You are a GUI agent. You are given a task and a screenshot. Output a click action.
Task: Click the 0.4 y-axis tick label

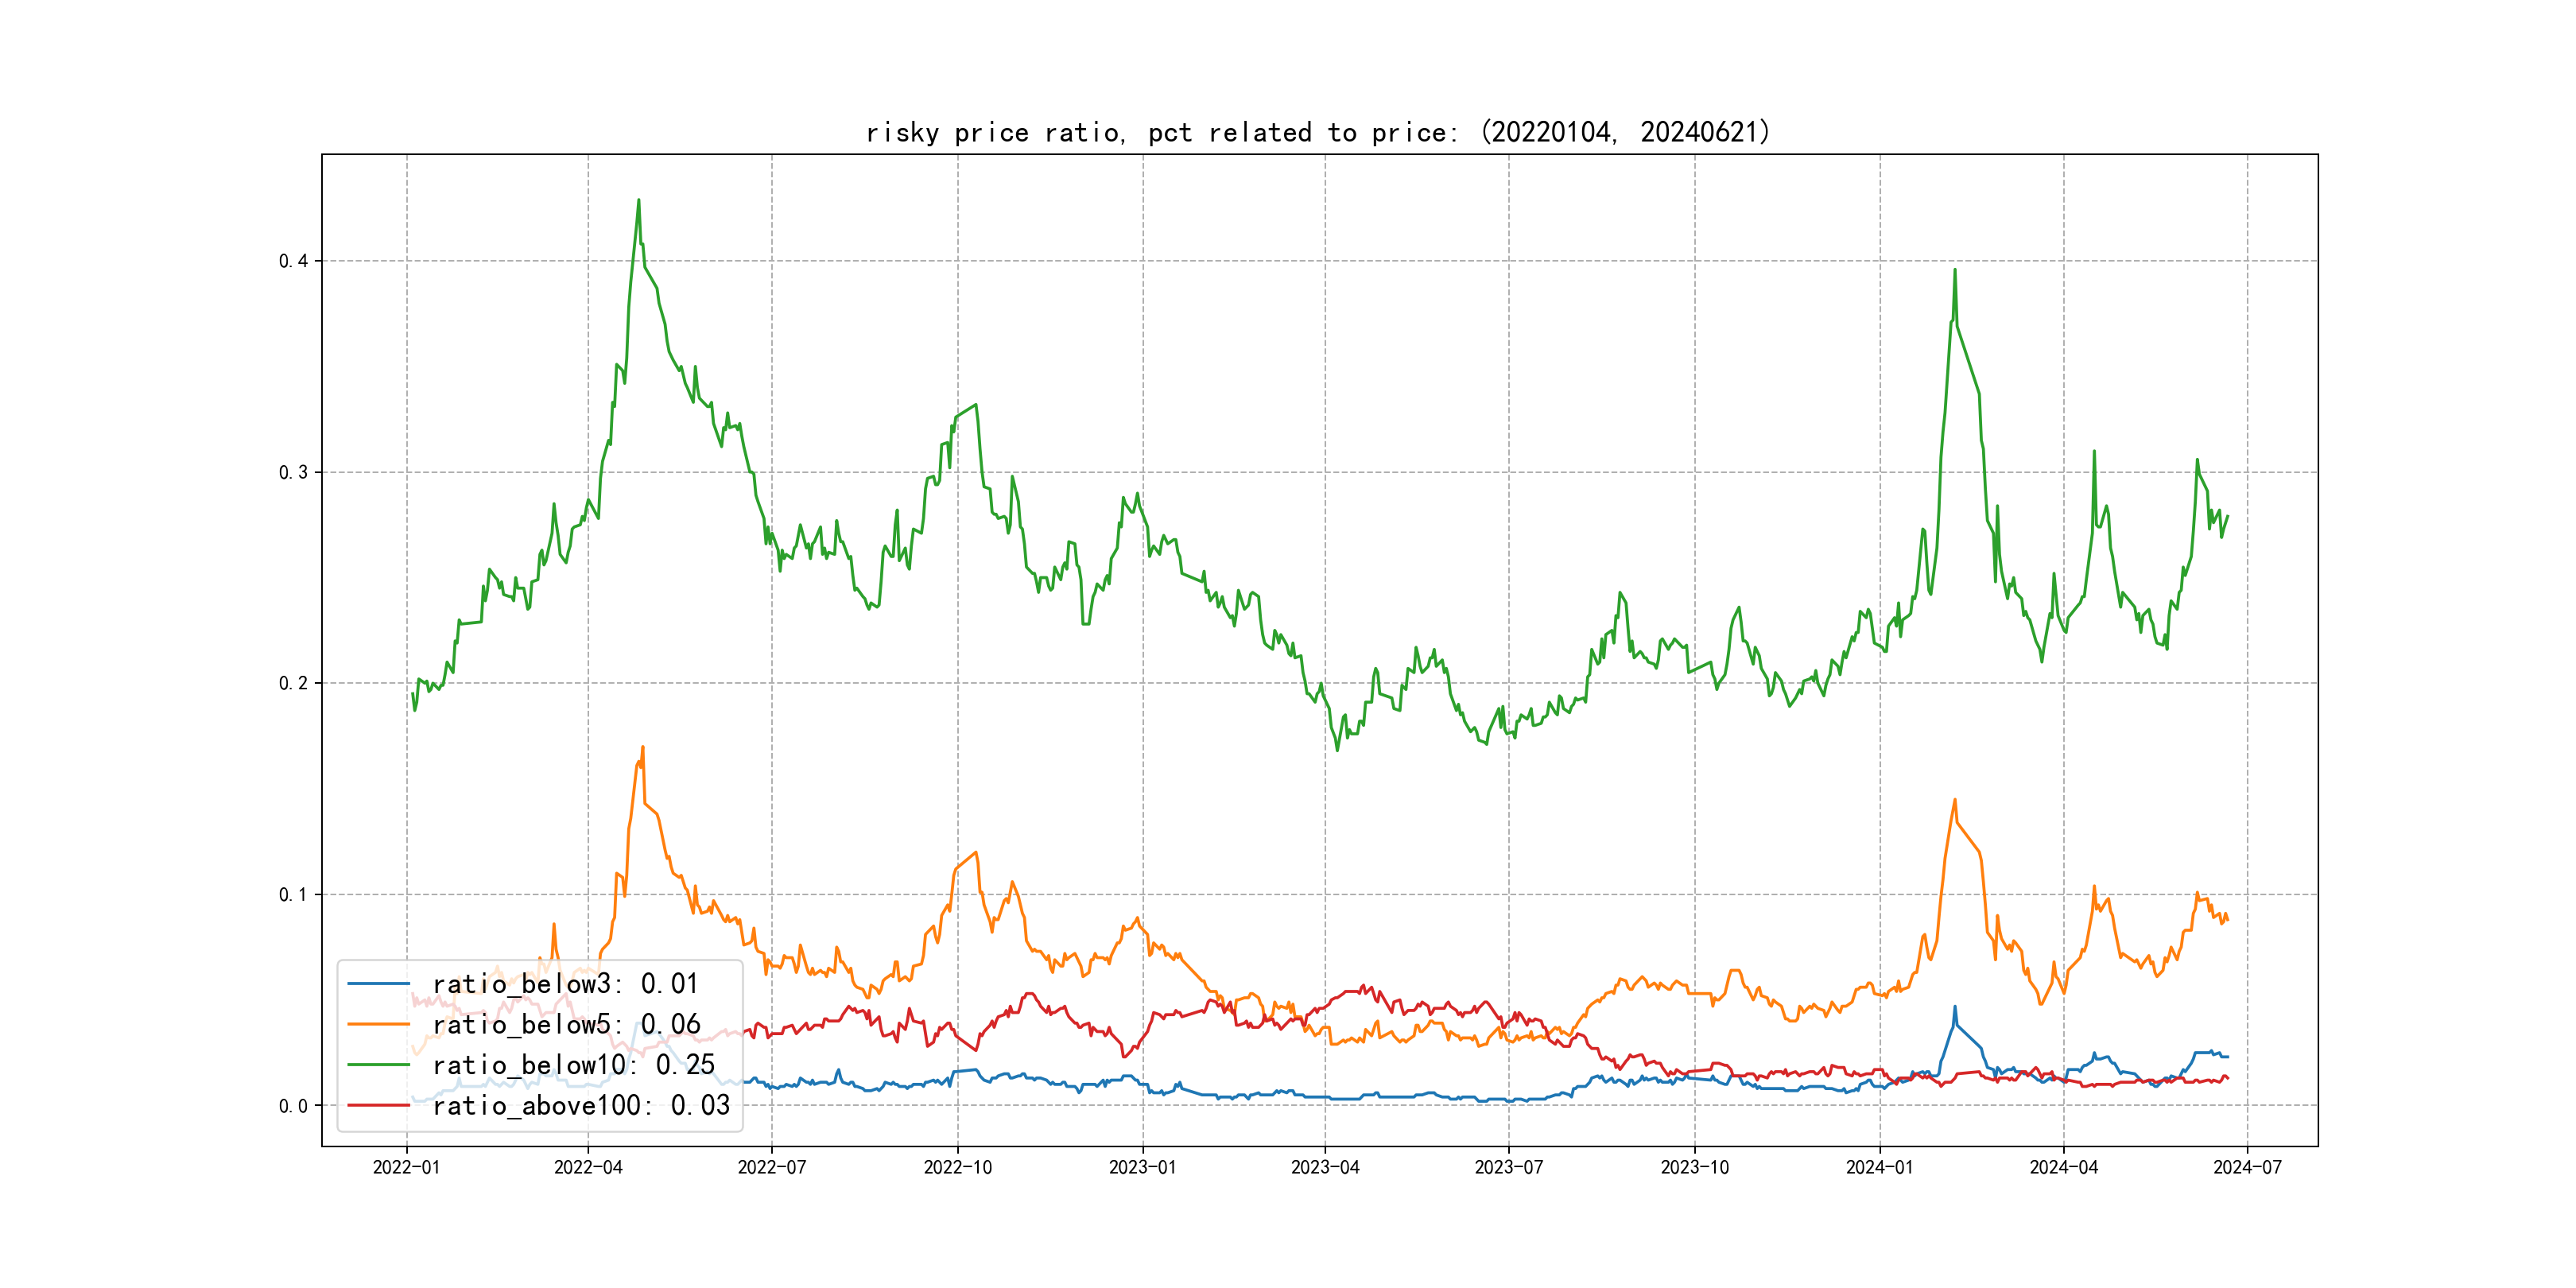tap(293, 261)
